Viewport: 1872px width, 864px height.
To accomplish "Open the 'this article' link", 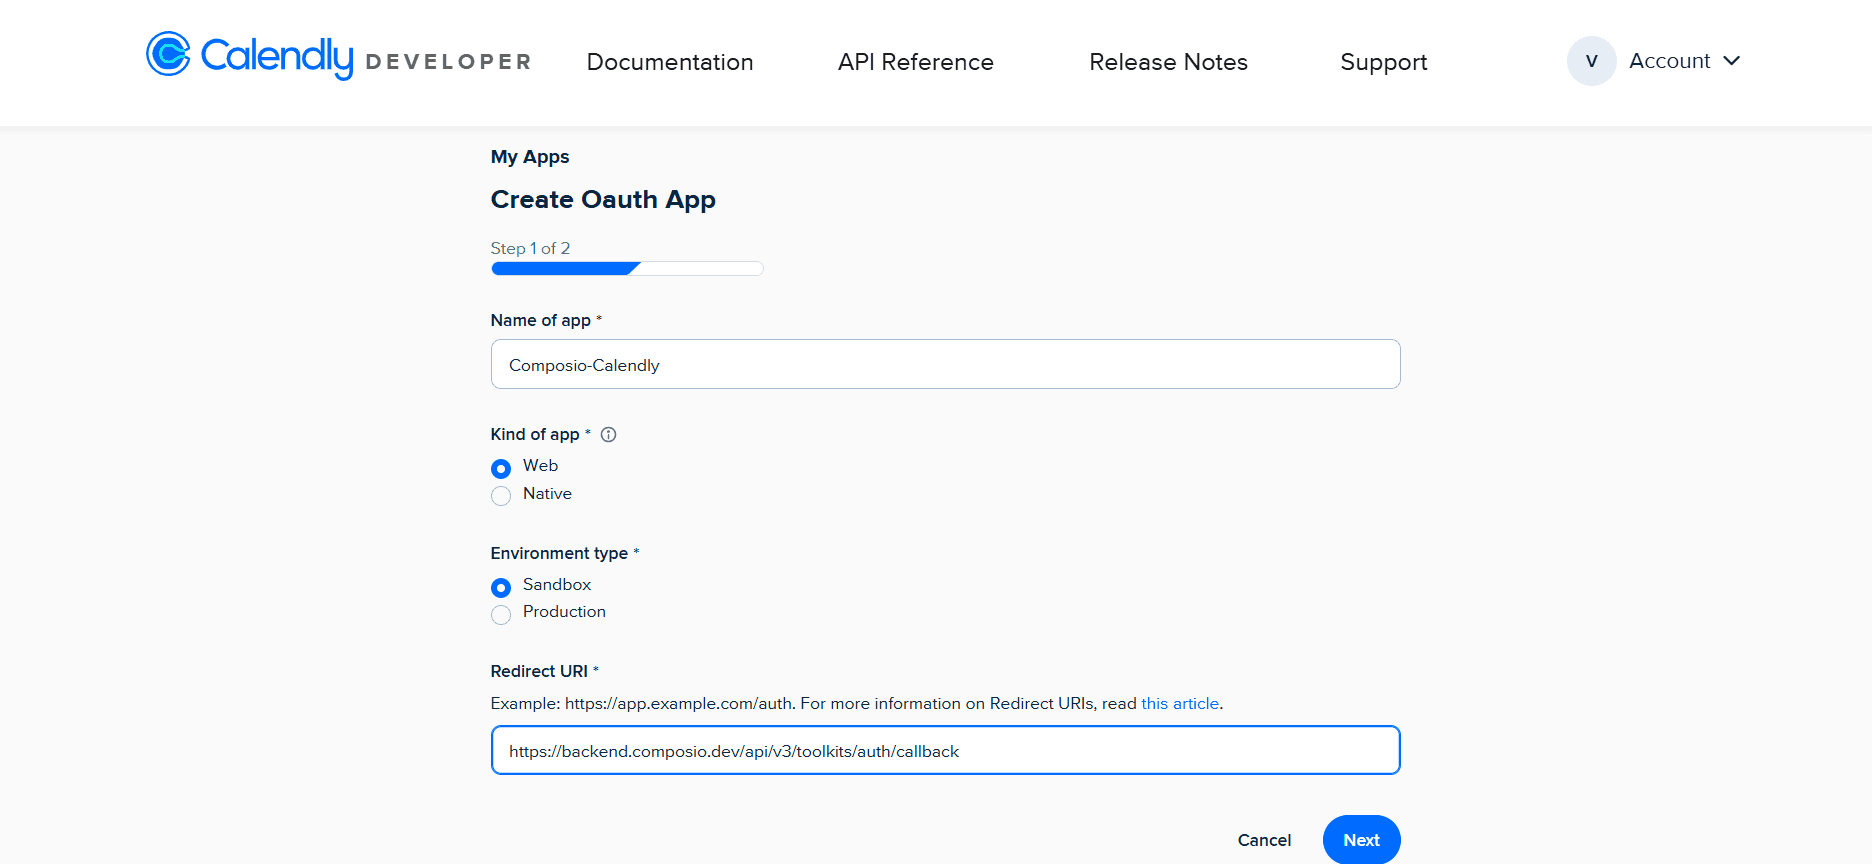I will [1180, 703].
